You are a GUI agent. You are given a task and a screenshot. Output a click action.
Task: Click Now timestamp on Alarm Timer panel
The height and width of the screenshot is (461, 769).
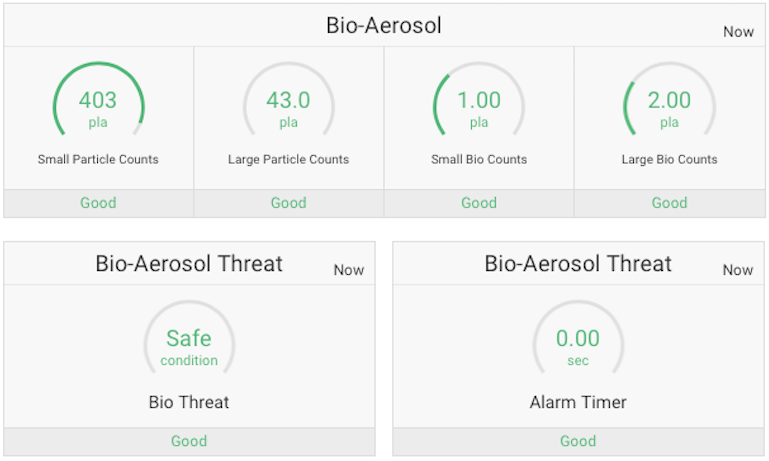coord(738,270)
